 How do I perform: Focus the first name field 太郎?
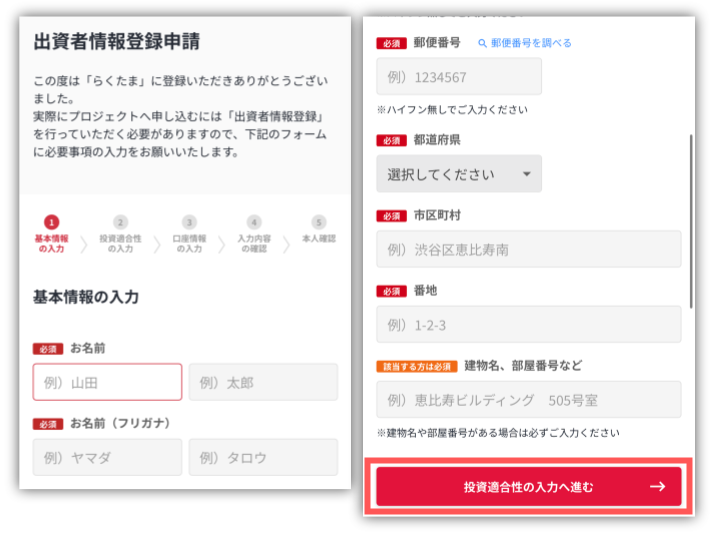coord(263,382)
